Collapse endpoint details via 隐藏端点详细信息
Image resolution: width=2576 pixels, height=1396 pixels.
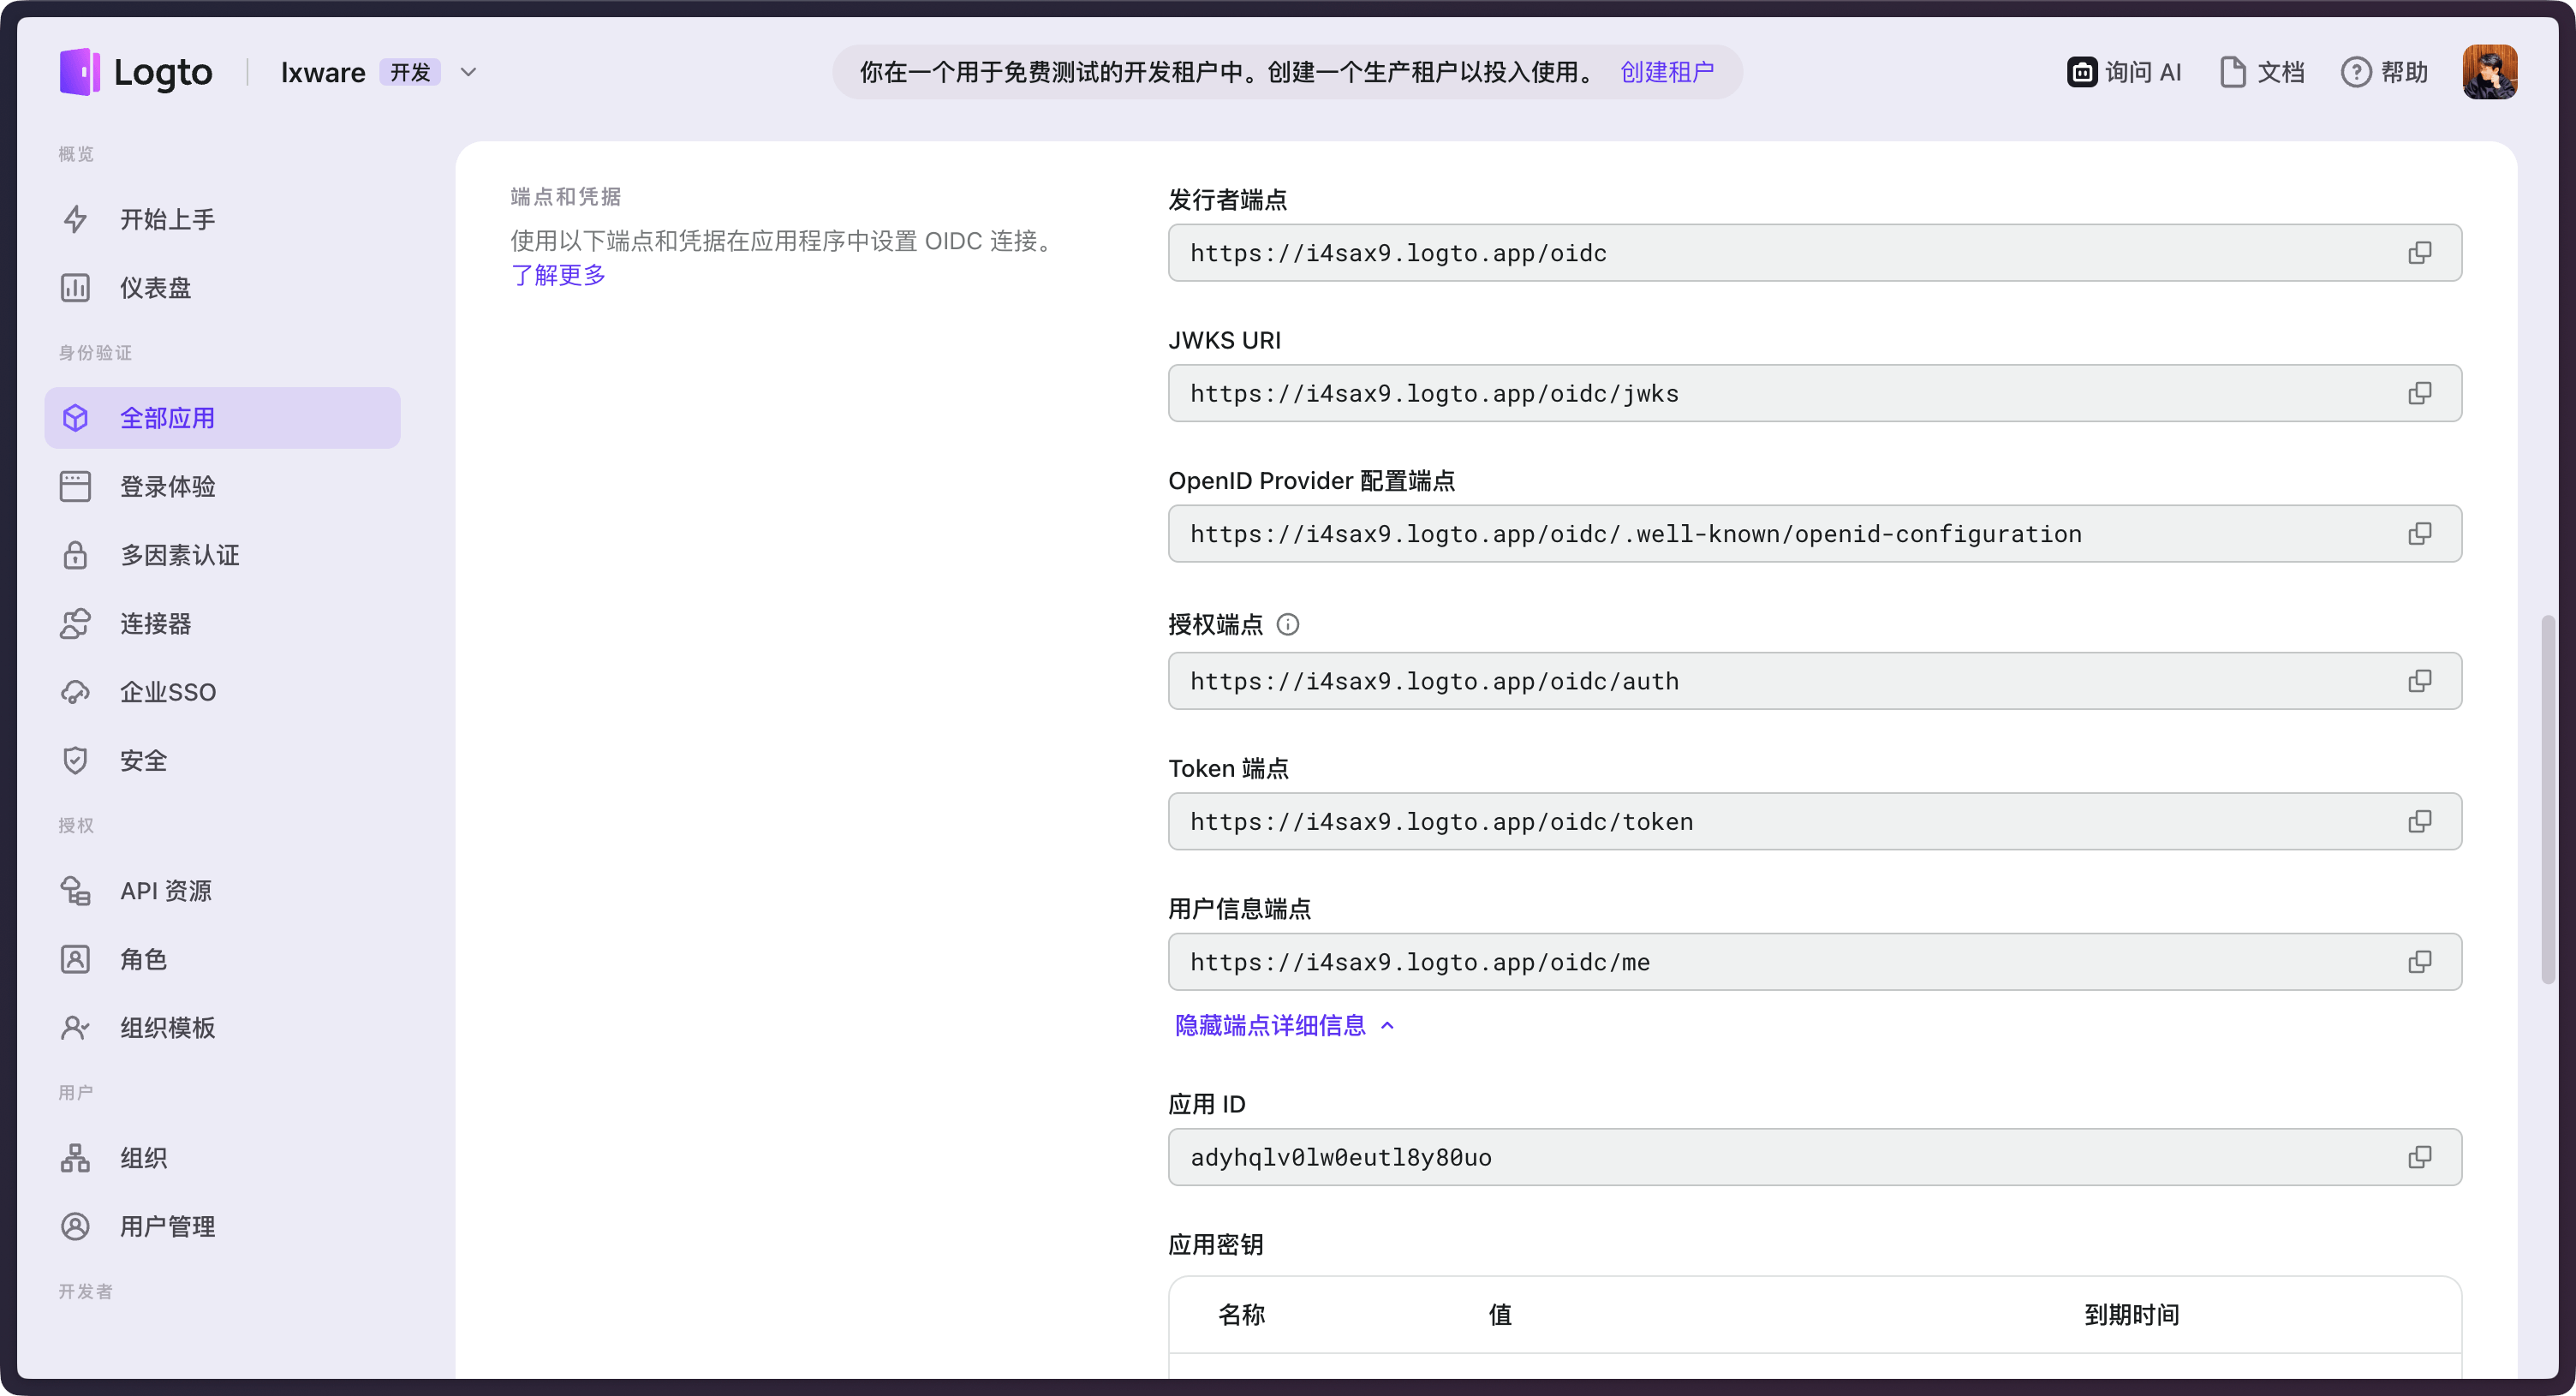tap(1284, 1025)
